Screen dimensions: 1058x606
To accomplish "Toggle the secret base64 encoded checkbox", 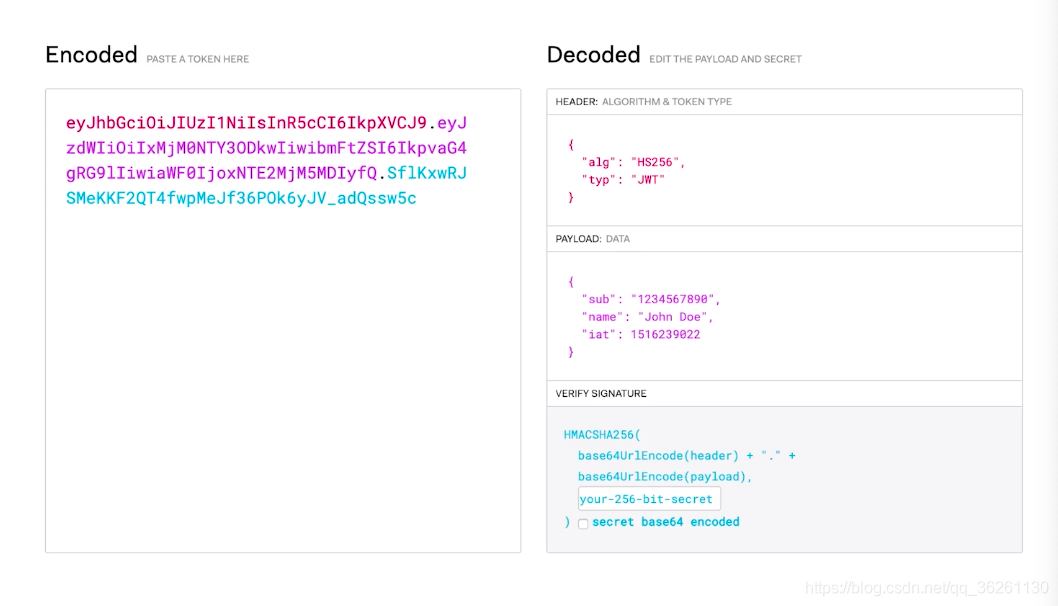I will tap(583, 523).
